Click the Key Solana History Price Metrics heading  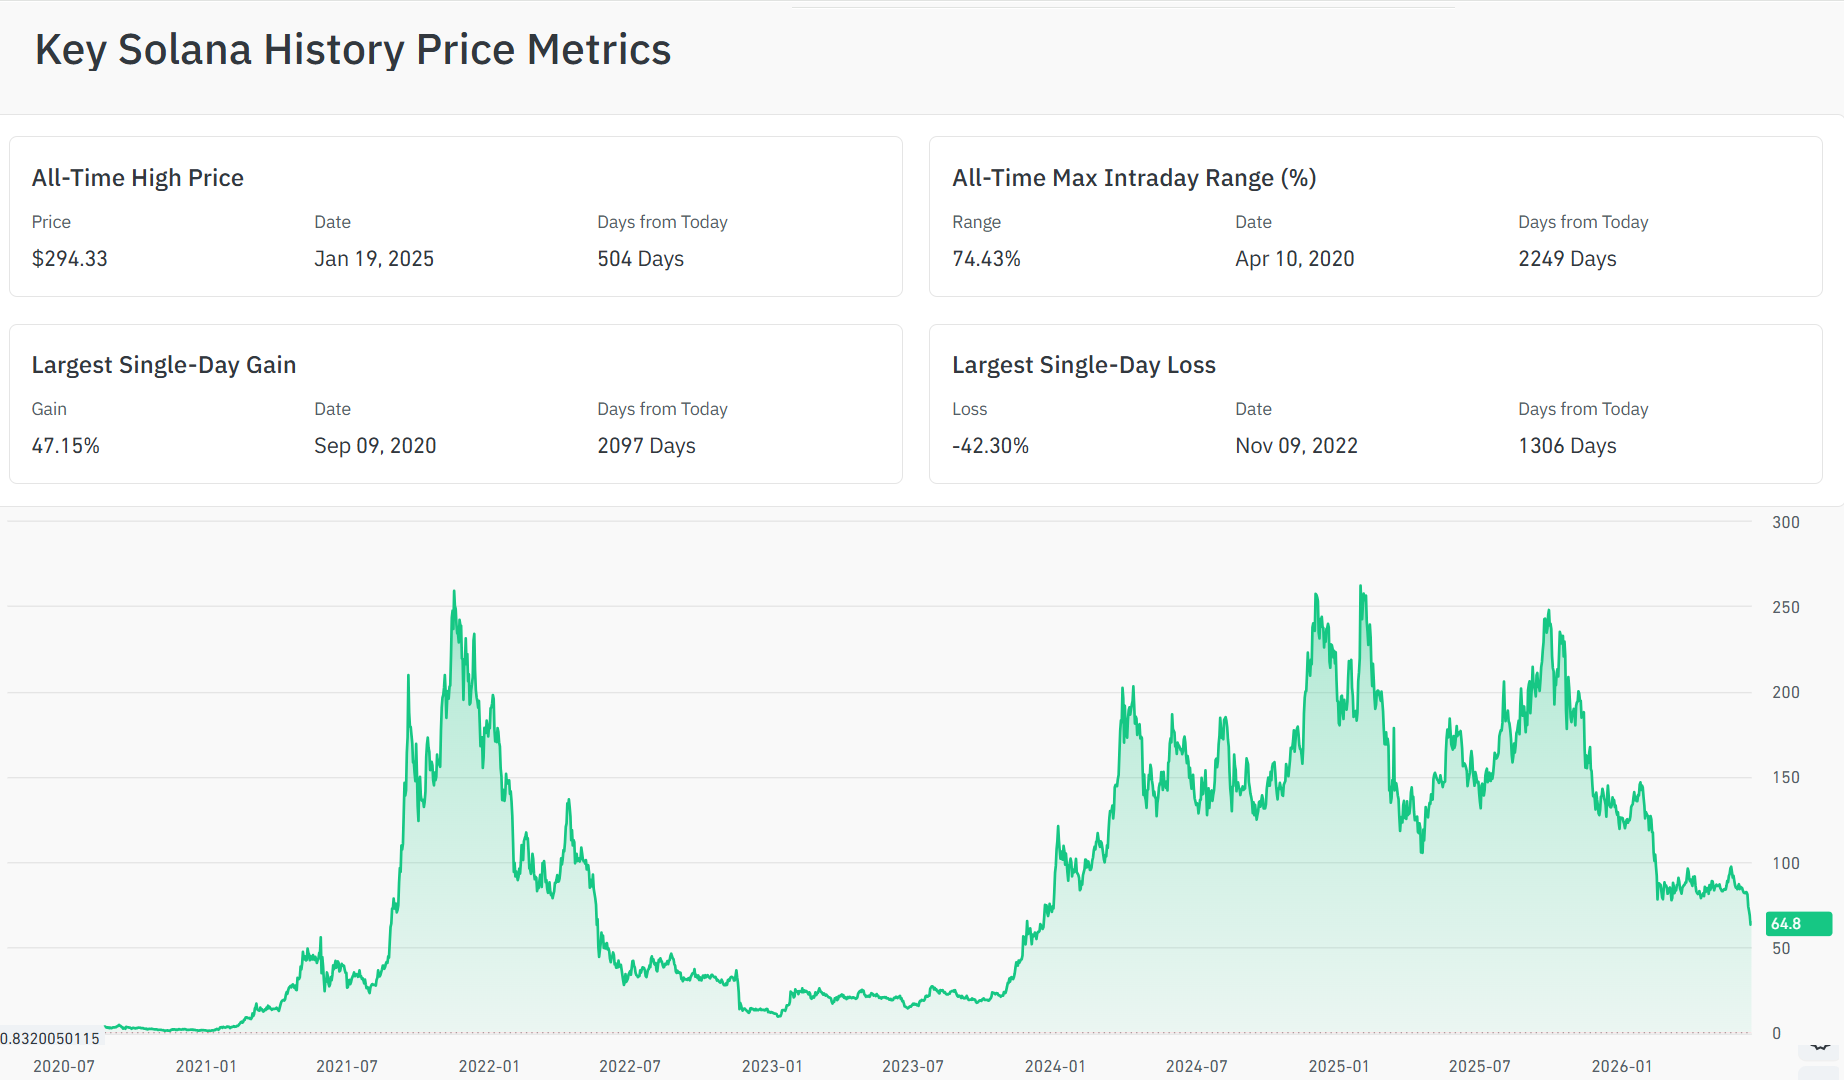[353, 50]
